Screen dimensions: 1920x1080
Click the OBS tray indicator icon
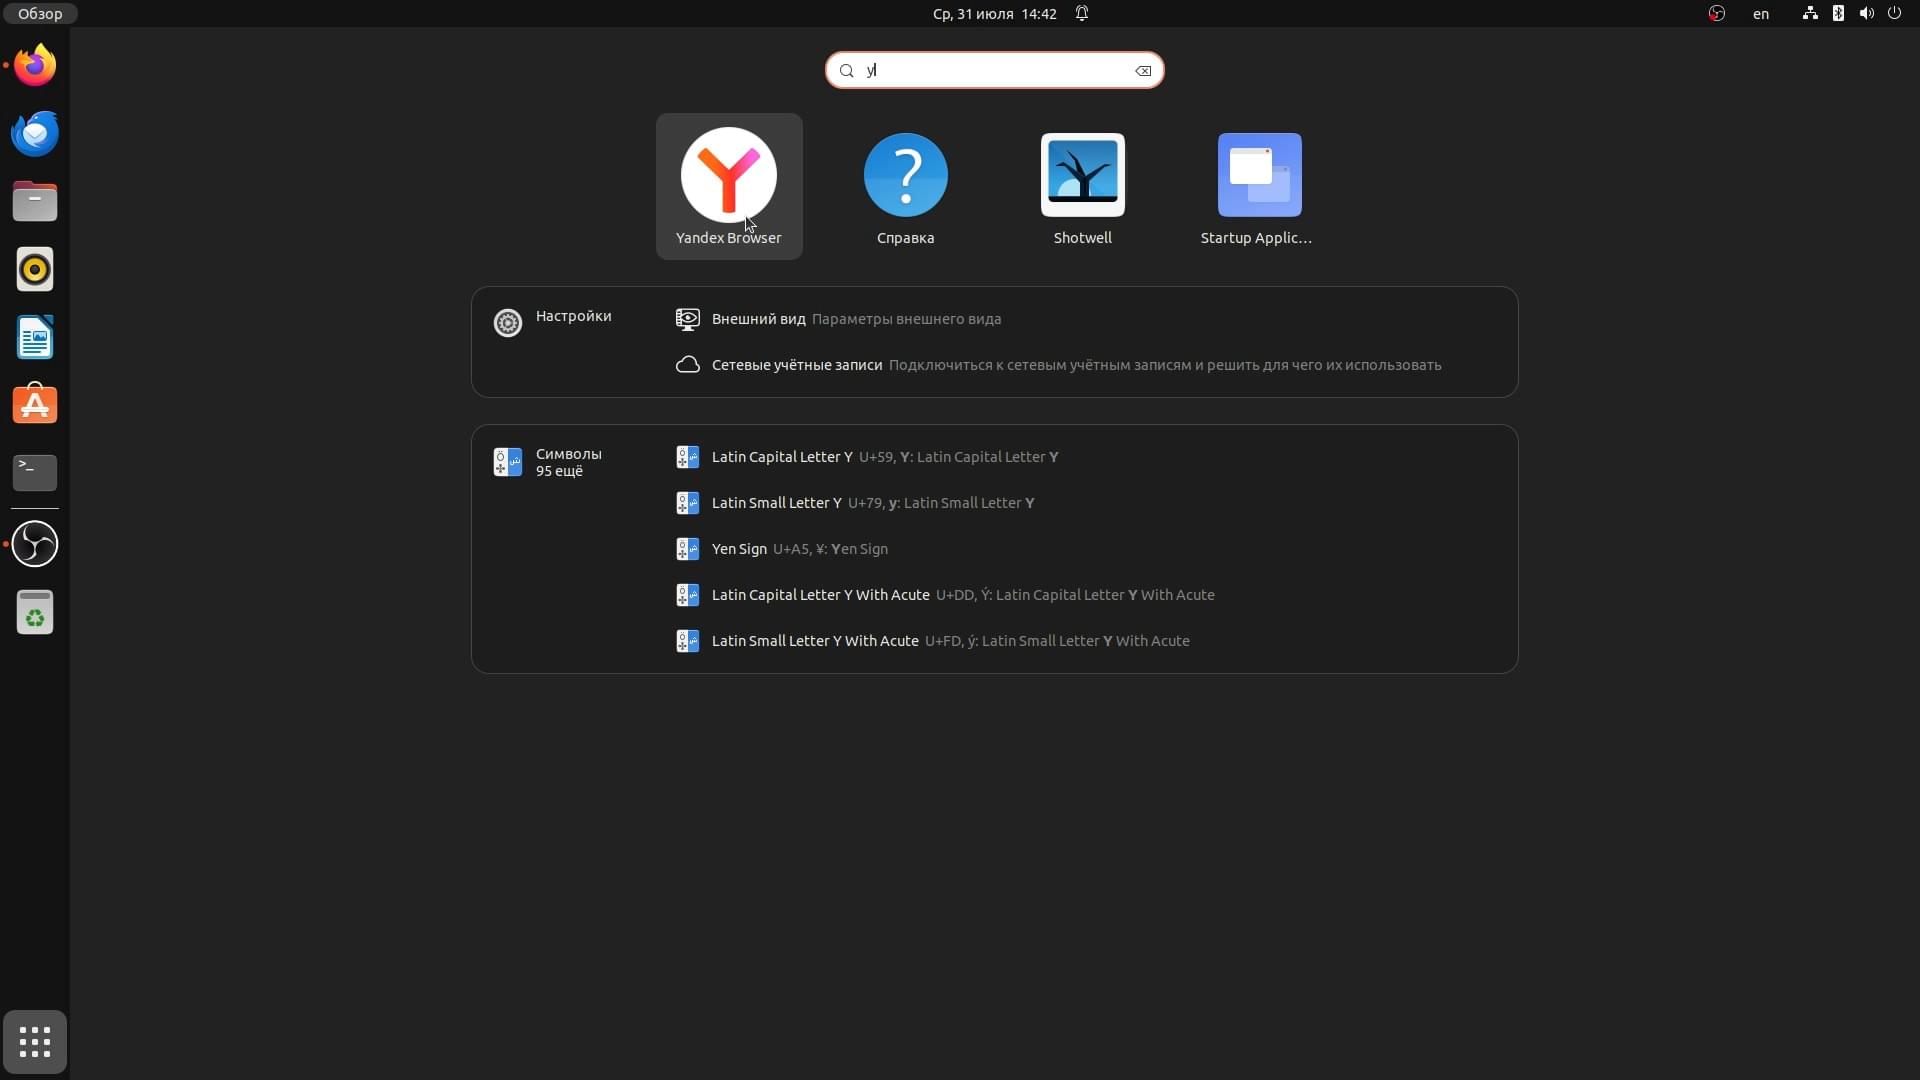click(x=1717, y=14)
